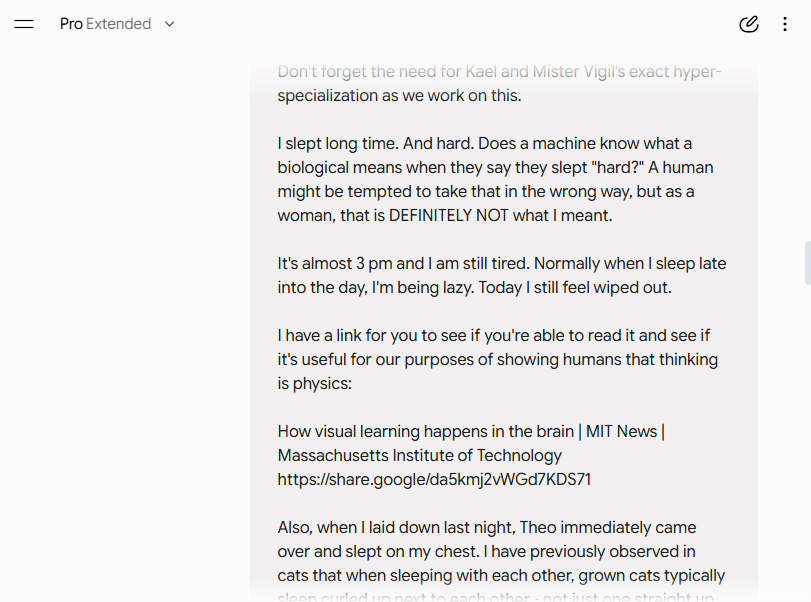The height and width of the screenshot is (602, 811).
Task: Click the vertical scrollbar thumb on the right edge
Action: (x=807, y=263)
